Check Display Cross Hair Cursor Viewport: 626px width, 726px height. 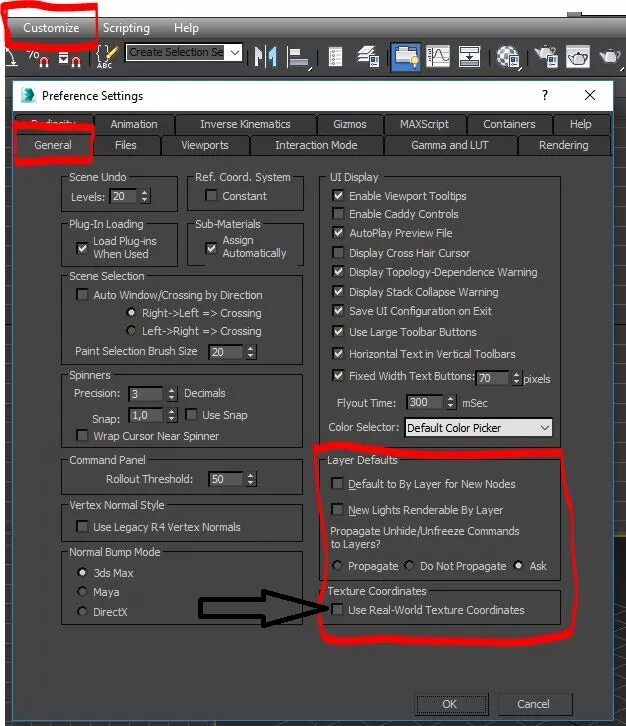(x=338, y=252)
